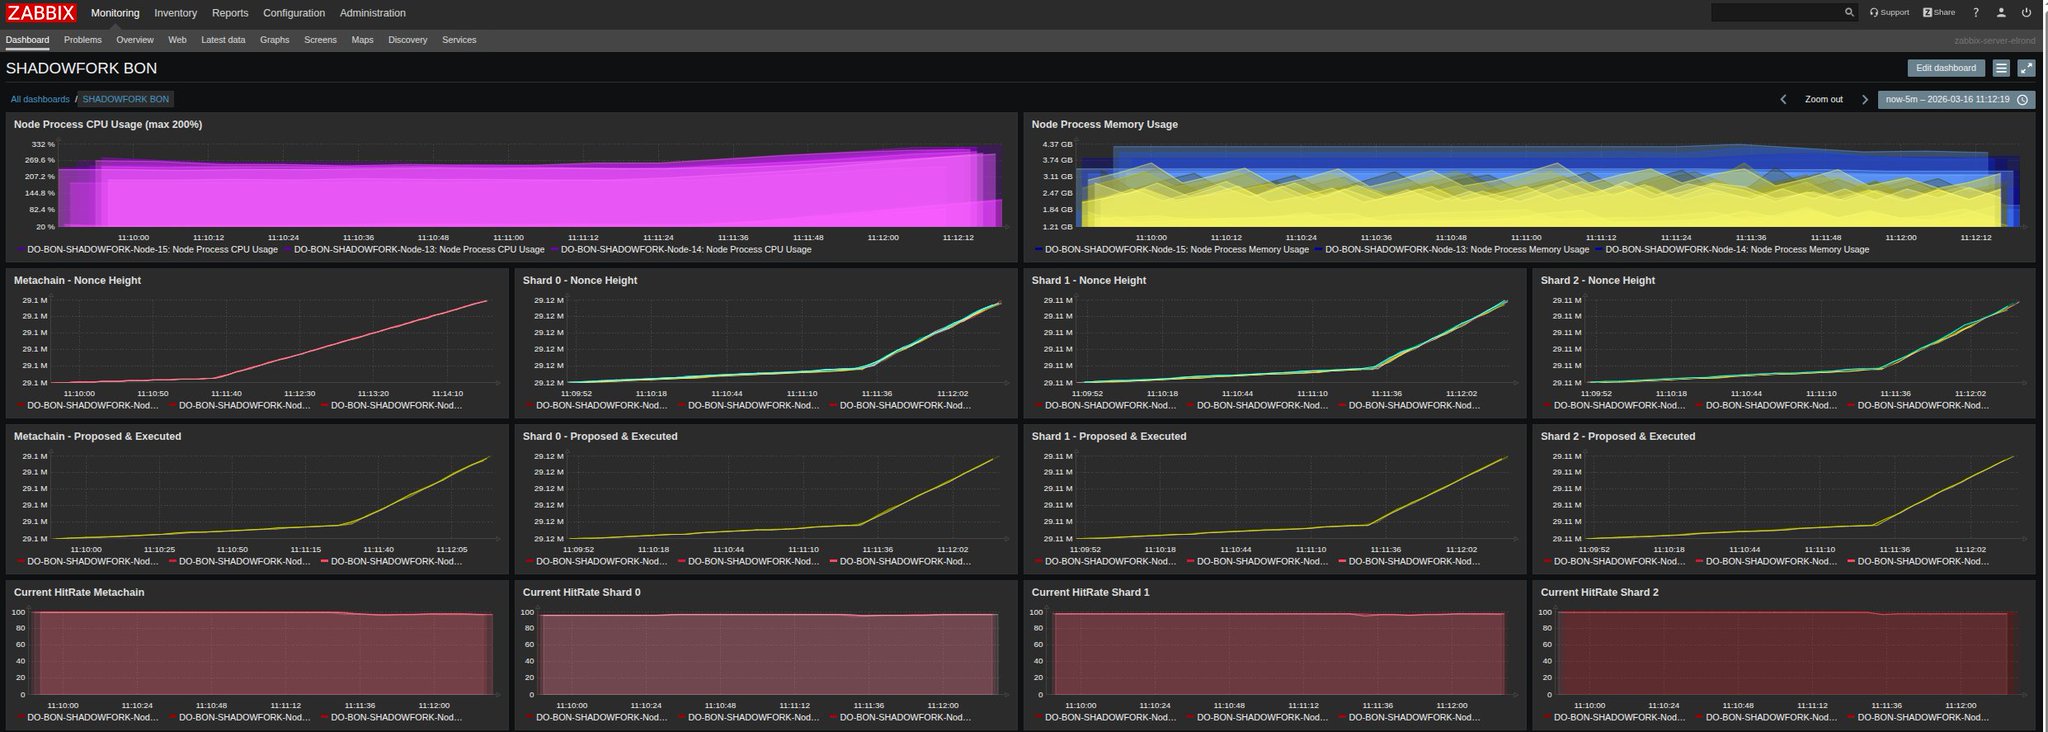Image resolution: width=2048 pixels, height=732 pixels.
Task: Shift time range back with left chevron
Action: pos(1783,100)
